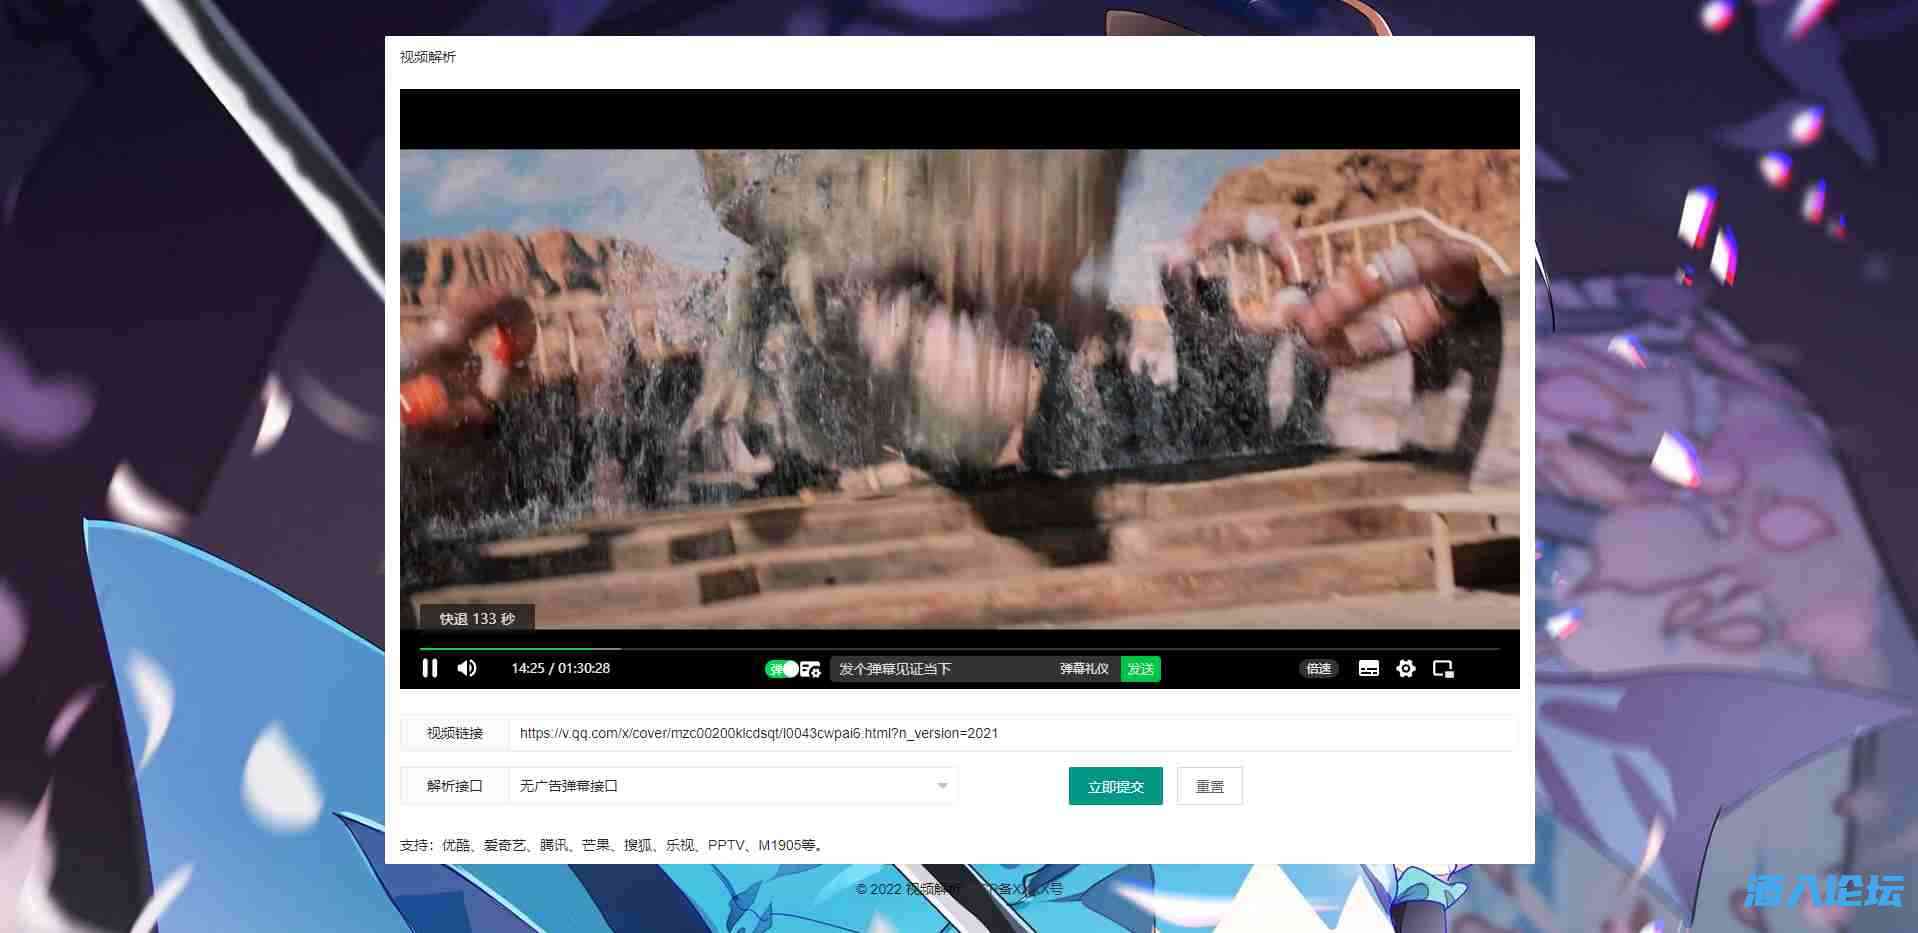
Task: Click the video link URL field
Action: tap(1012, 733)
